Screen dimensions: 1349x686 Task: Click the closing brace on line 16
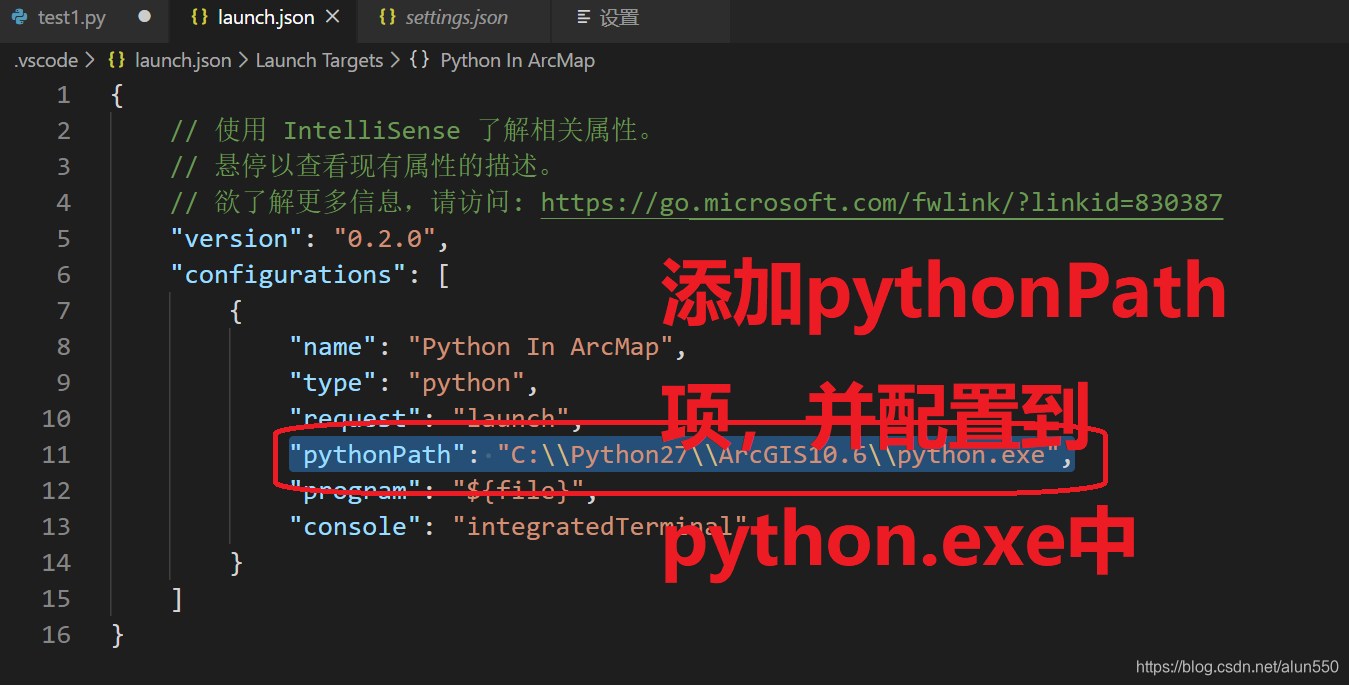118,635
